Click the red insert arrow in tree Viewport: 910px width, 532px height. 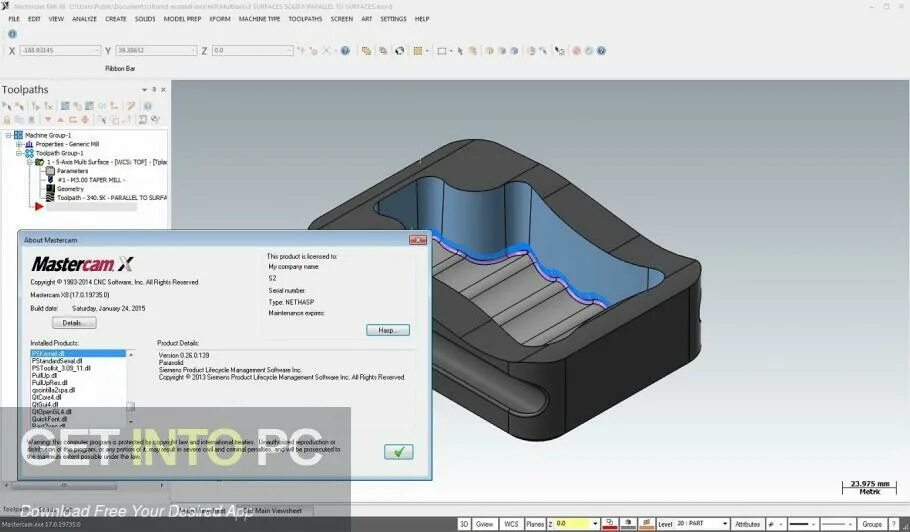(x=39, y=207)
